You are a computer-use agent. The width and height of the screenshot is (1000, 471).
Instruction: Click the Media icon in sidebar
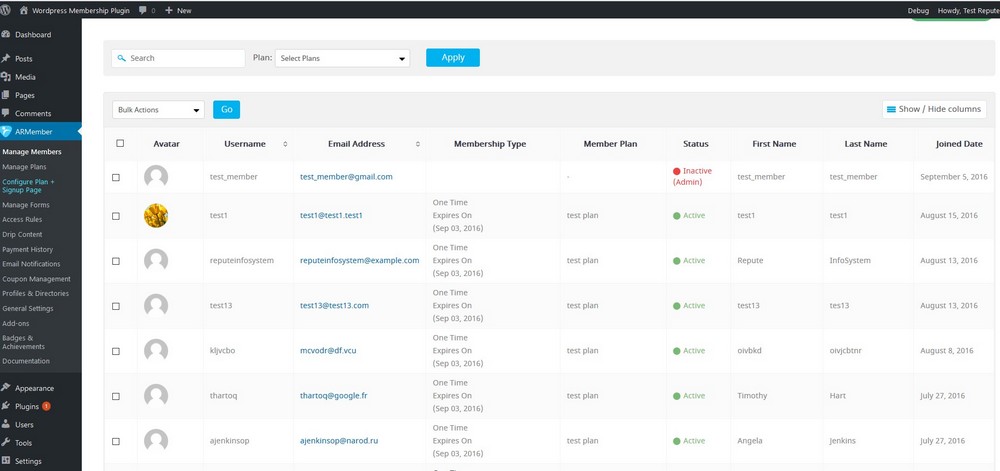coord(6,76)
